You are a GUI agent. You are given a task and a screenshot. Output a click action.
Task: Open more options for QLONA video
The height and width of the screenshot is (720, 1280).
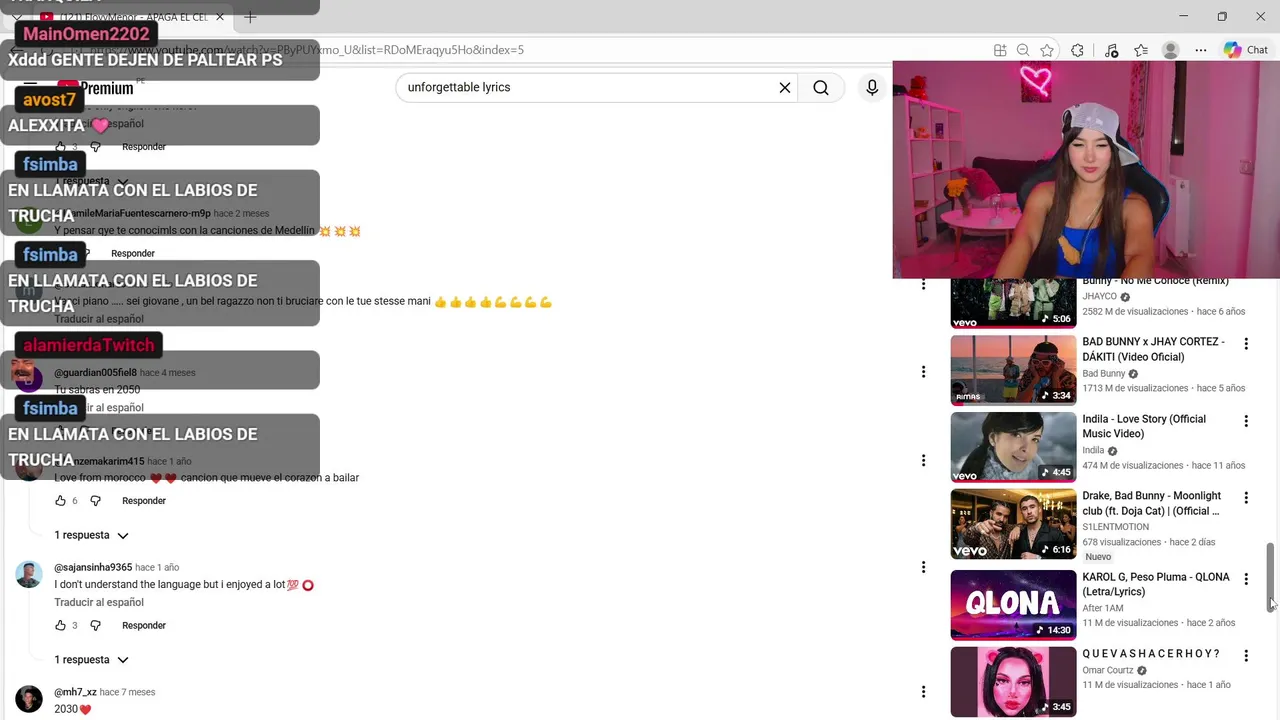tap(1246, 579)
